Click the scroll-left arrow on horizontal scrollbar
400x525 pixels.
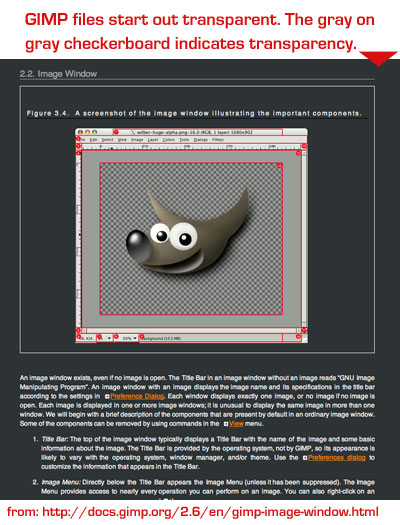(x=84, y=330)
